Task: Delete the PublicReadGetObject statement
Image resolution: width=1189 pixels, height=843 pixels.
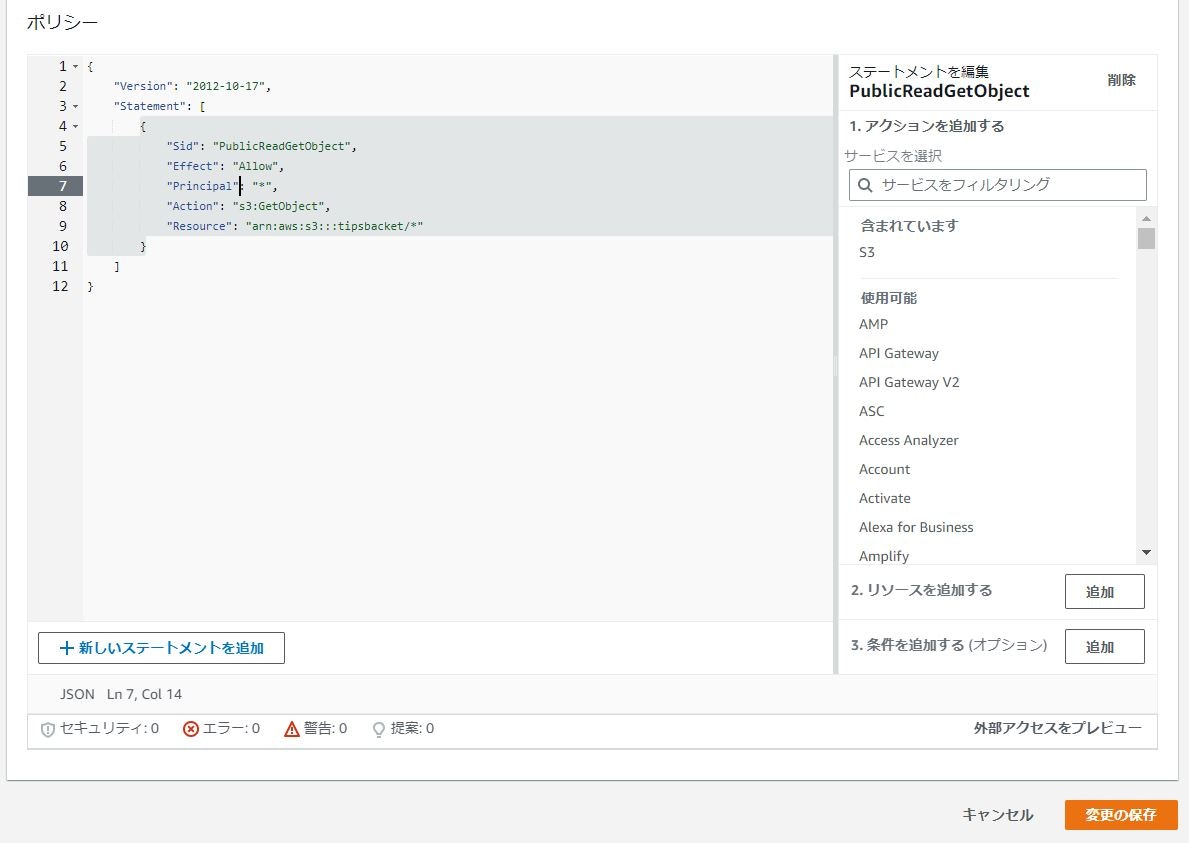Action: [1122, 80]
